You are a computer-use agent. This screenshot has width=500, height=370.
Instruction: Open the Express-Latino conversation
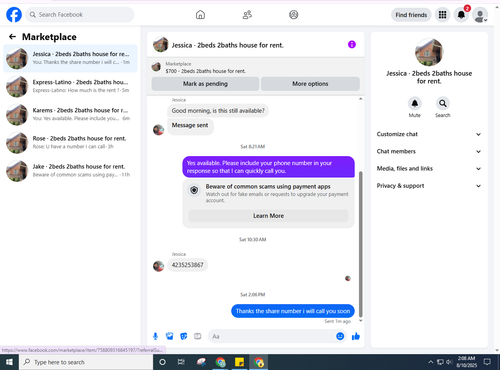pyautogui.click(x=70, y=86)
